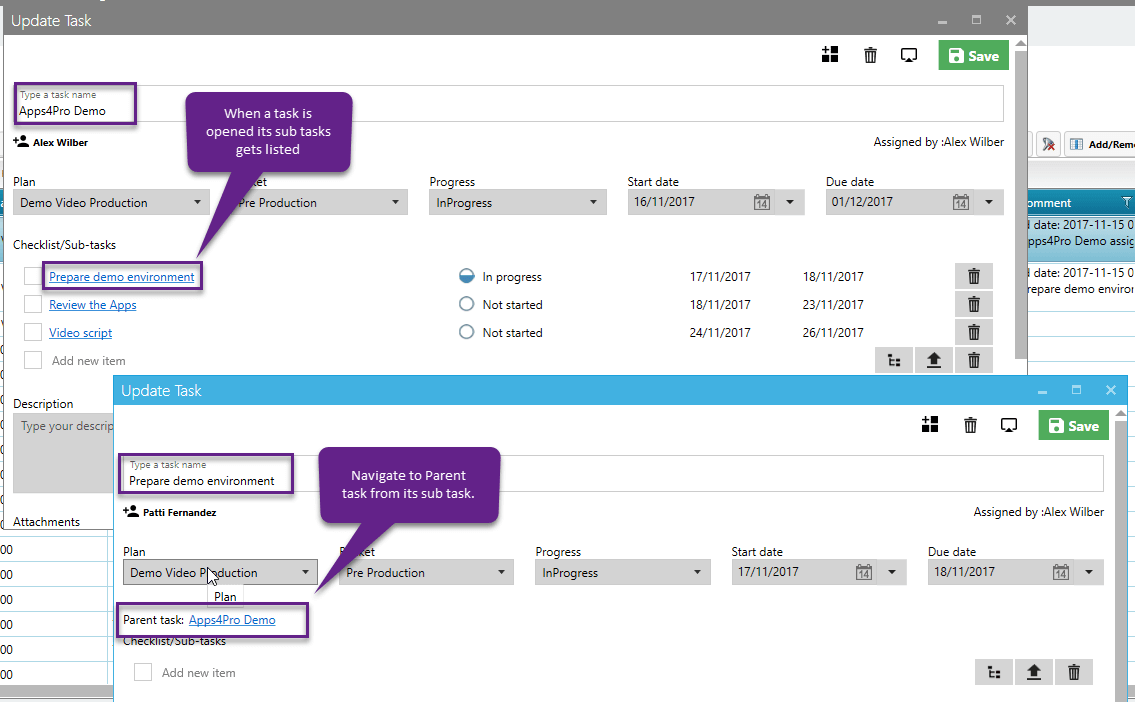1135x702 pixels.
Task: Click the clear filter icon next to Add/Remove
Action: [1048, 144]
